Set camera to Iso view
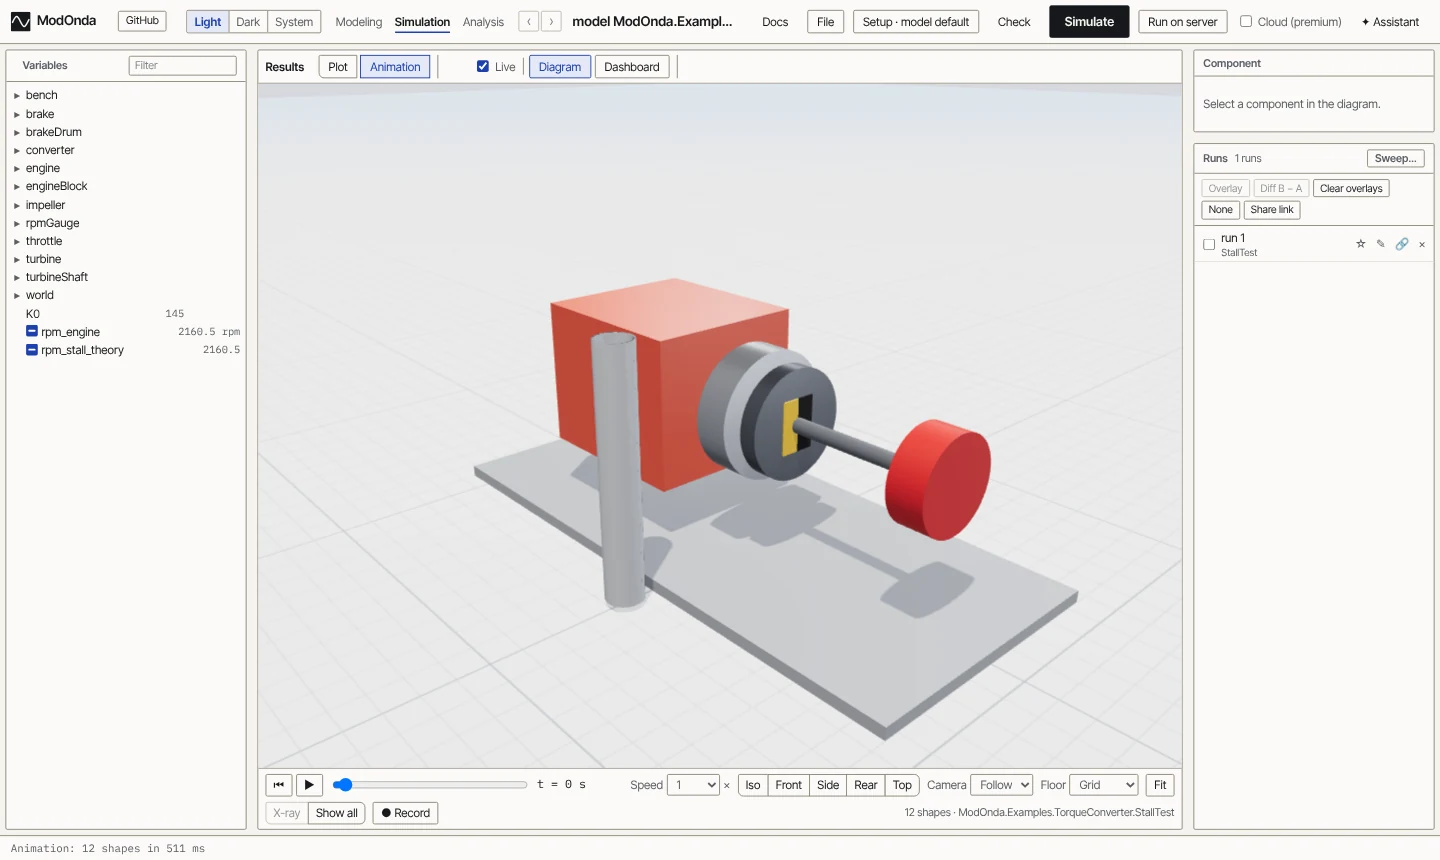Screen dimensions: 1440x860 pyautogui.click(x=753, y=785)
